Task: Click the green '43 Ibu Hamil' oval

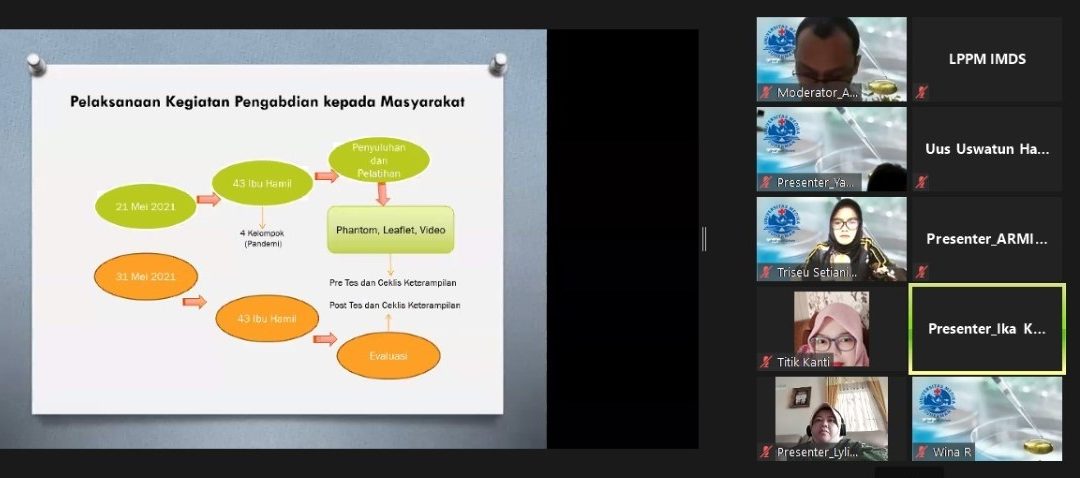Action: point(262,183)
